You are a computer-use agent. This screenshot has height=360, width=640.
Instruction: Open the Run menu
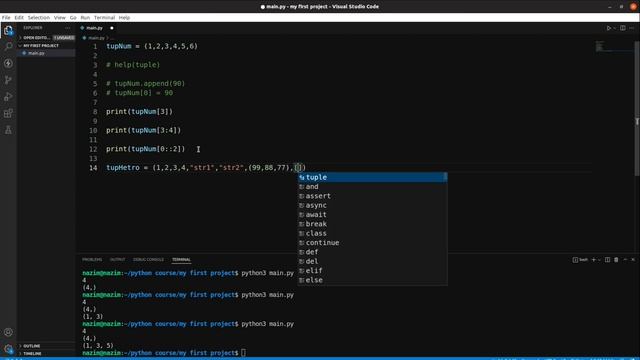point(85,18)
